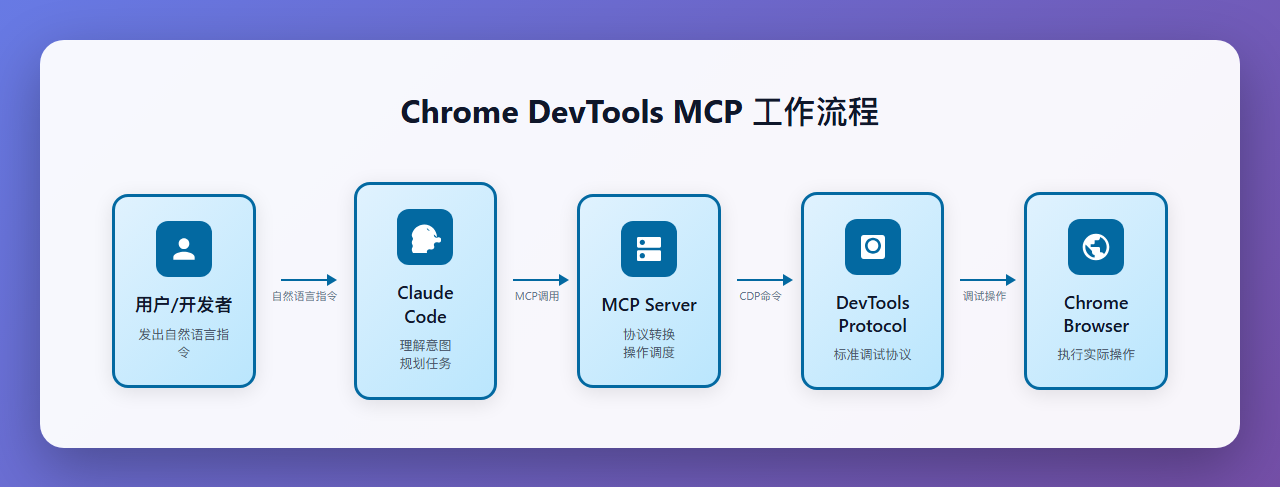Screen dimensions: 1280x487
Task: Click the 标准调试协议 description
Action: point(872,354)
